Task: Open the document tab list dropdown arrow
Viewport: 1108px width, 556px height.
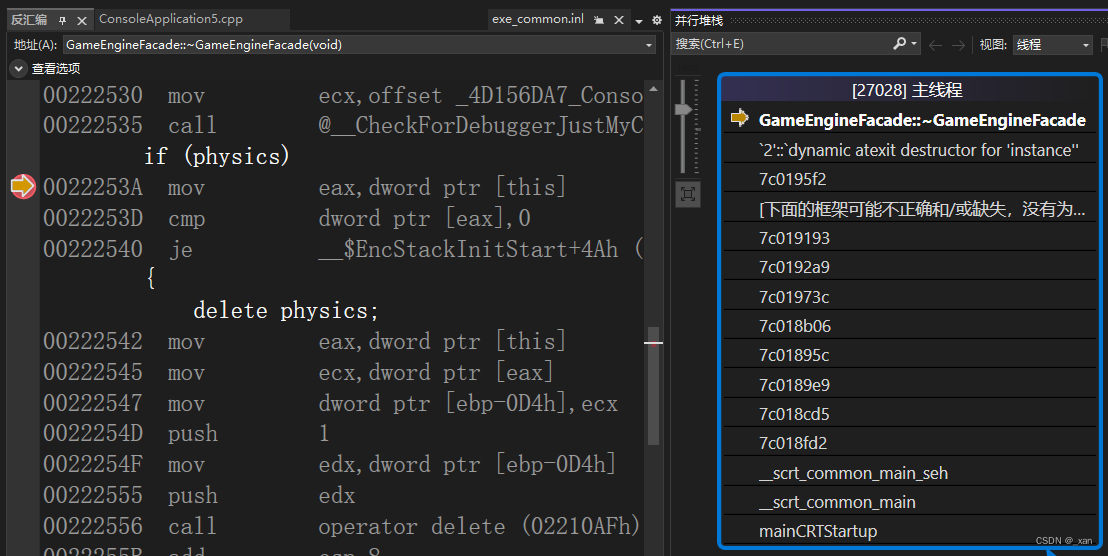Action: click(x=639, y=21)
